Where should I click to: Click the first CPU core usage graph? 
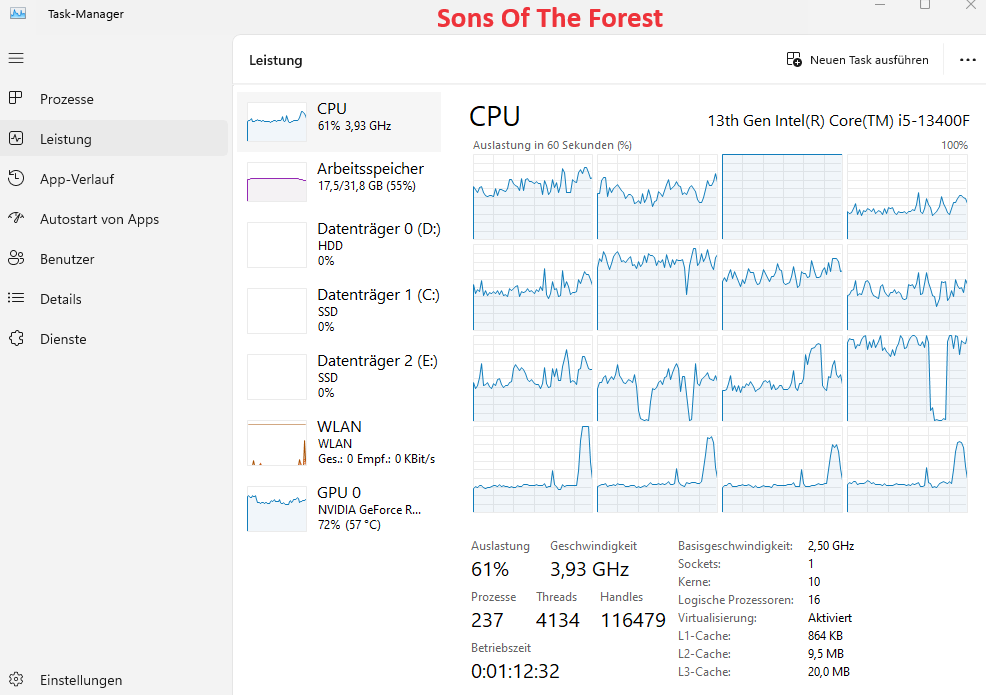tap(532, 197)
